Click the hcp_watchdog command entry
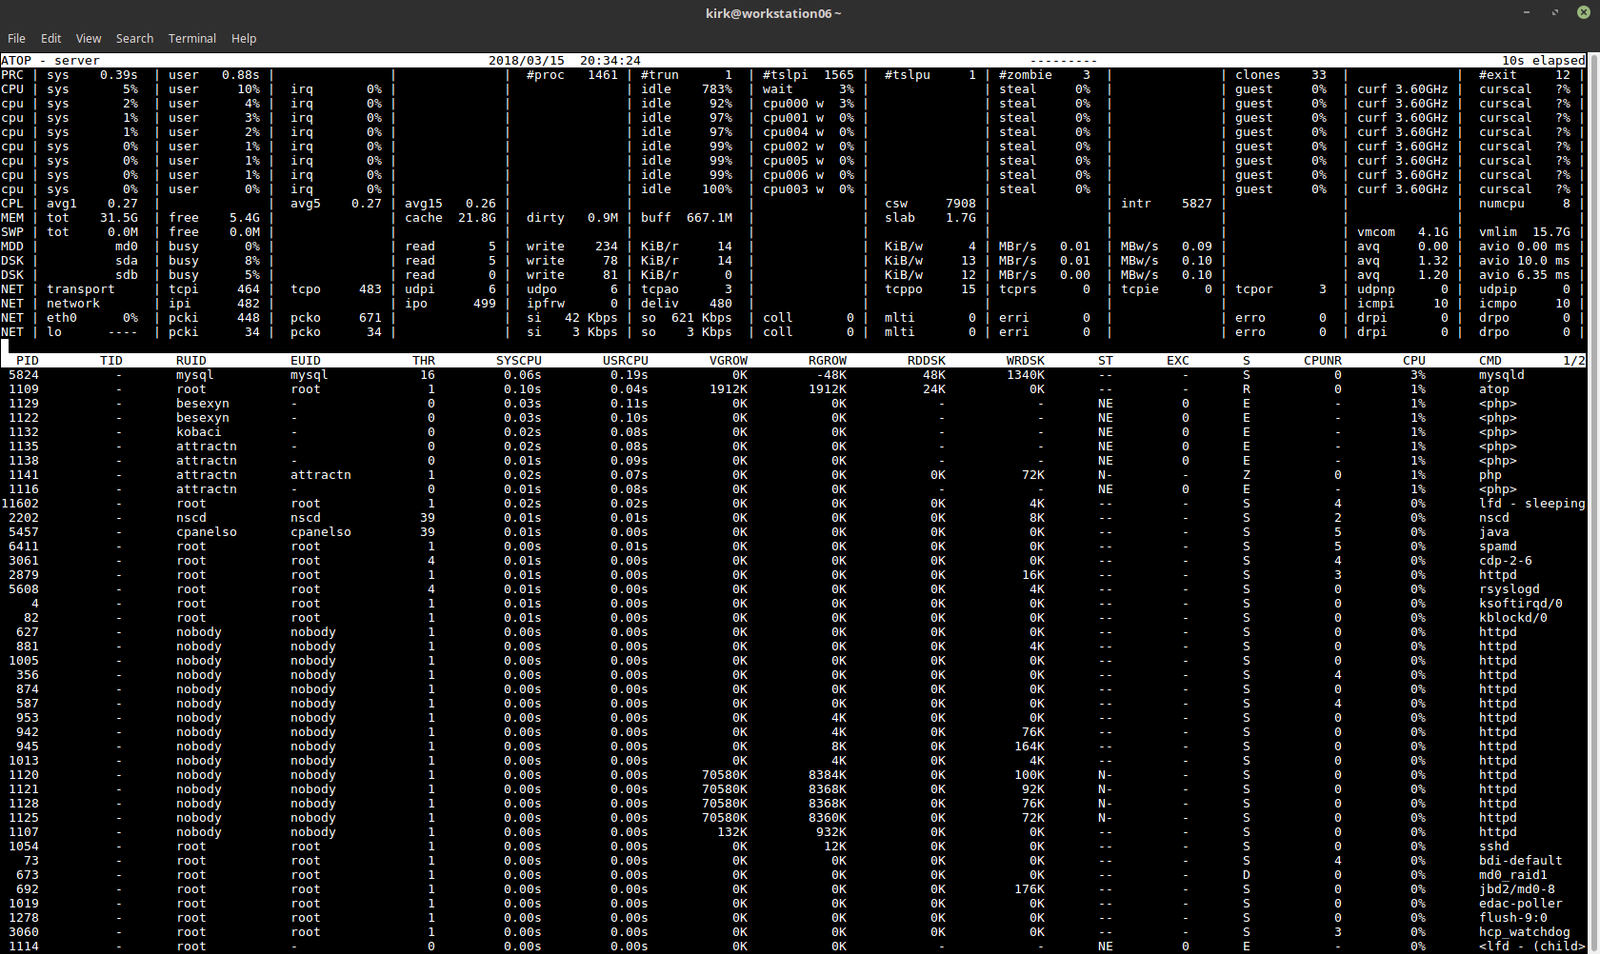This screenshot has height=954, width=1600. point(1525,932)
